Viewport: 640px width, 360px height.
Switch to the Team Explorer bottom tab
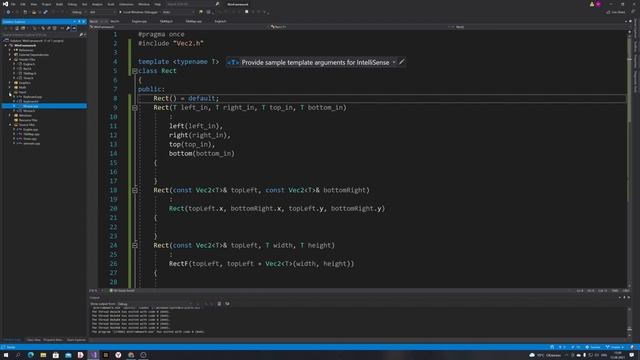pyautogui.click(x=76, y=340)
